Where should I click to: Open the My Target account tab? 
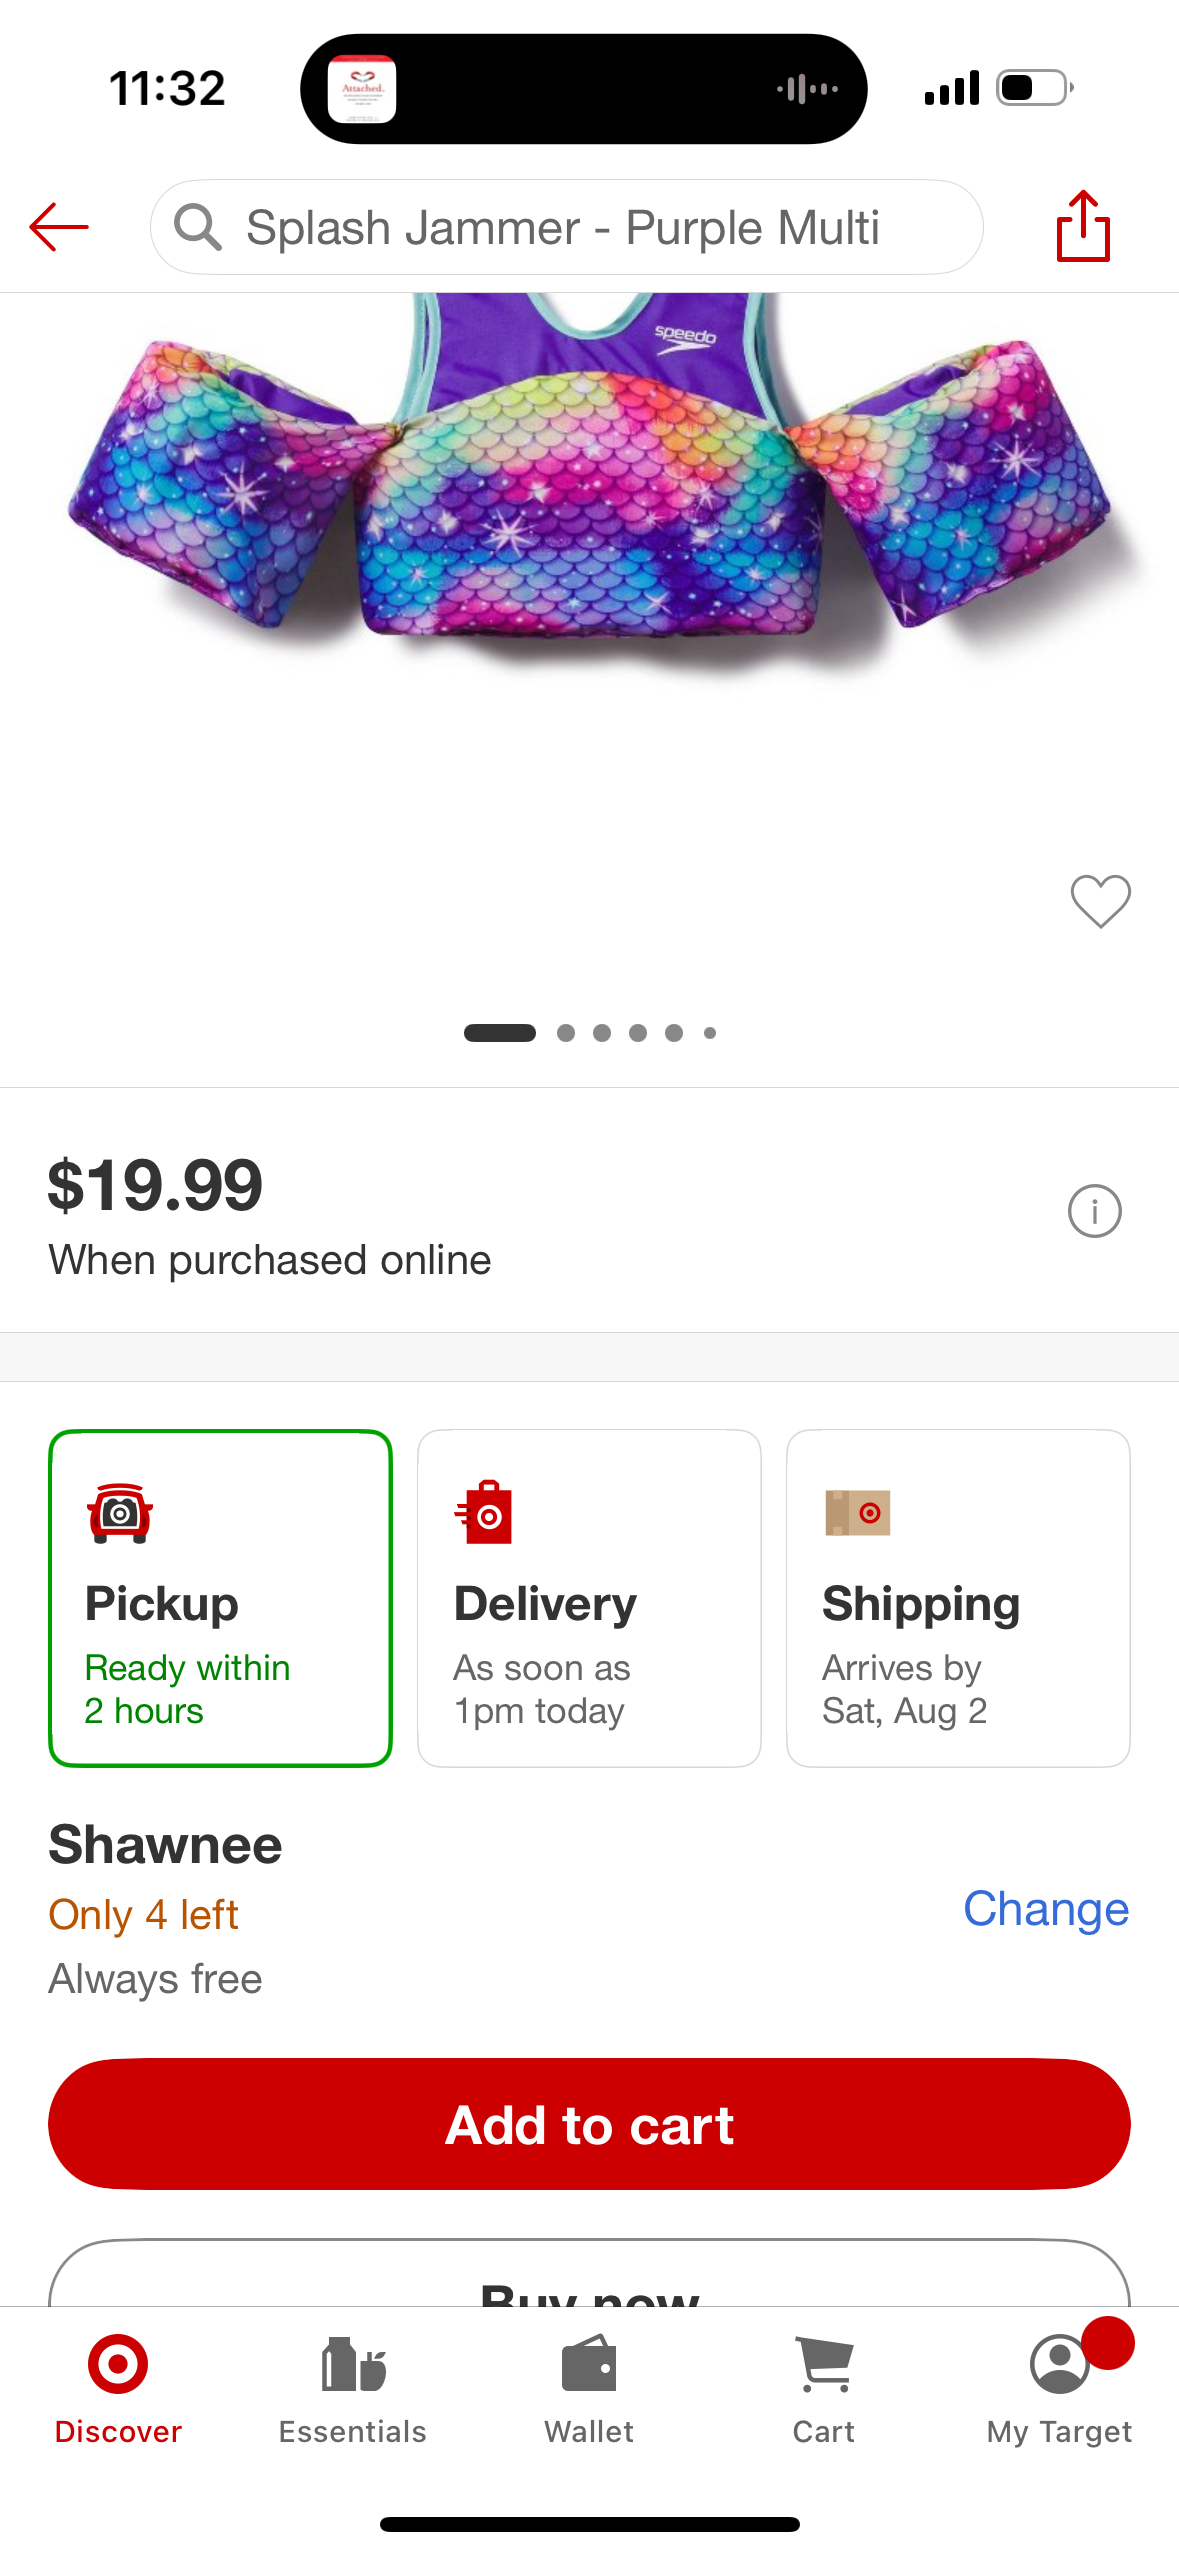(1060, 2390)
